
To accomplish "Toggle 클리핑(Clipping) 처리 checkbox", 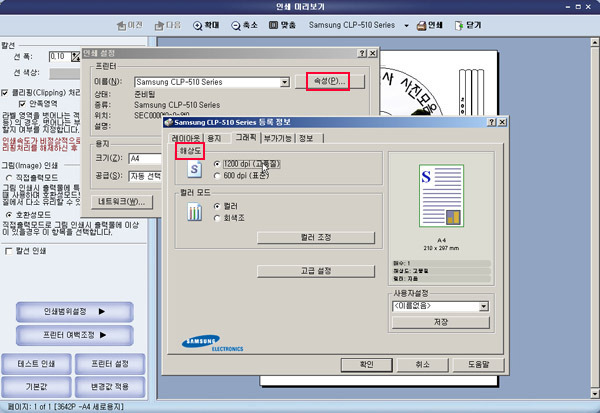I will point(5,93).
